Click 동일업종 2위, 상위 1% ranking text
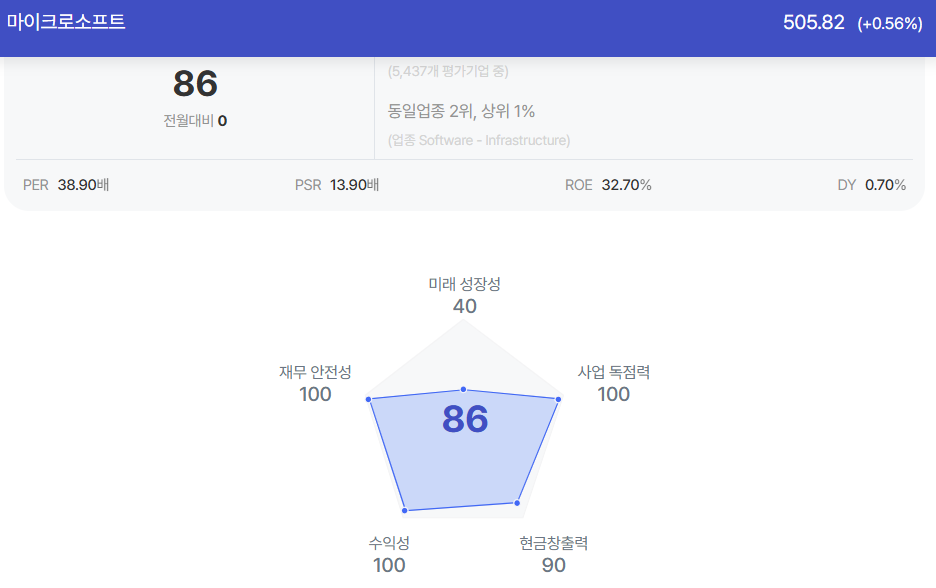This screenshot has width=936, height=588. pyautogui.click(x=461, y=111)
